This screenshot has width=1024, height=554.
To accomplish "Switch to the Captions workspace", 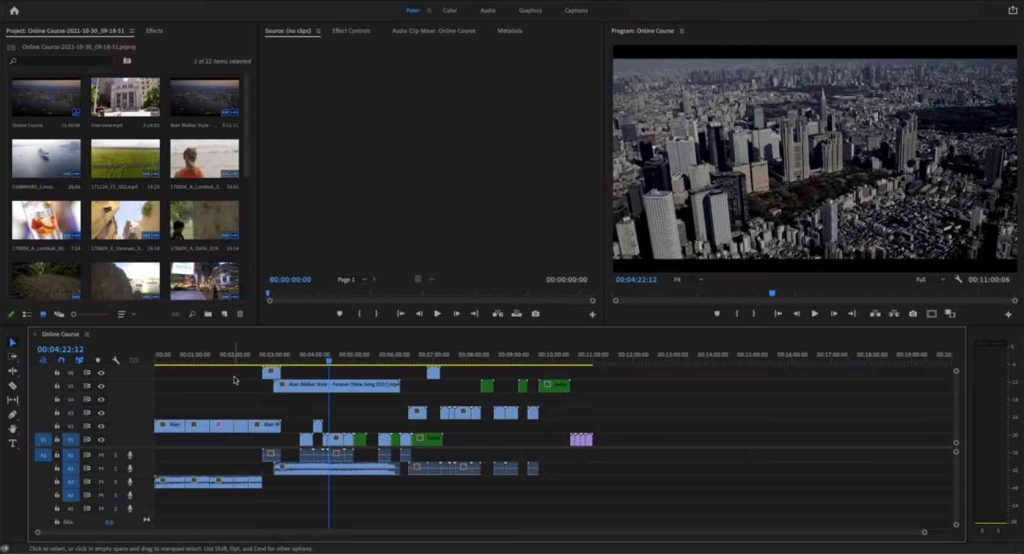I will [576, 10].
